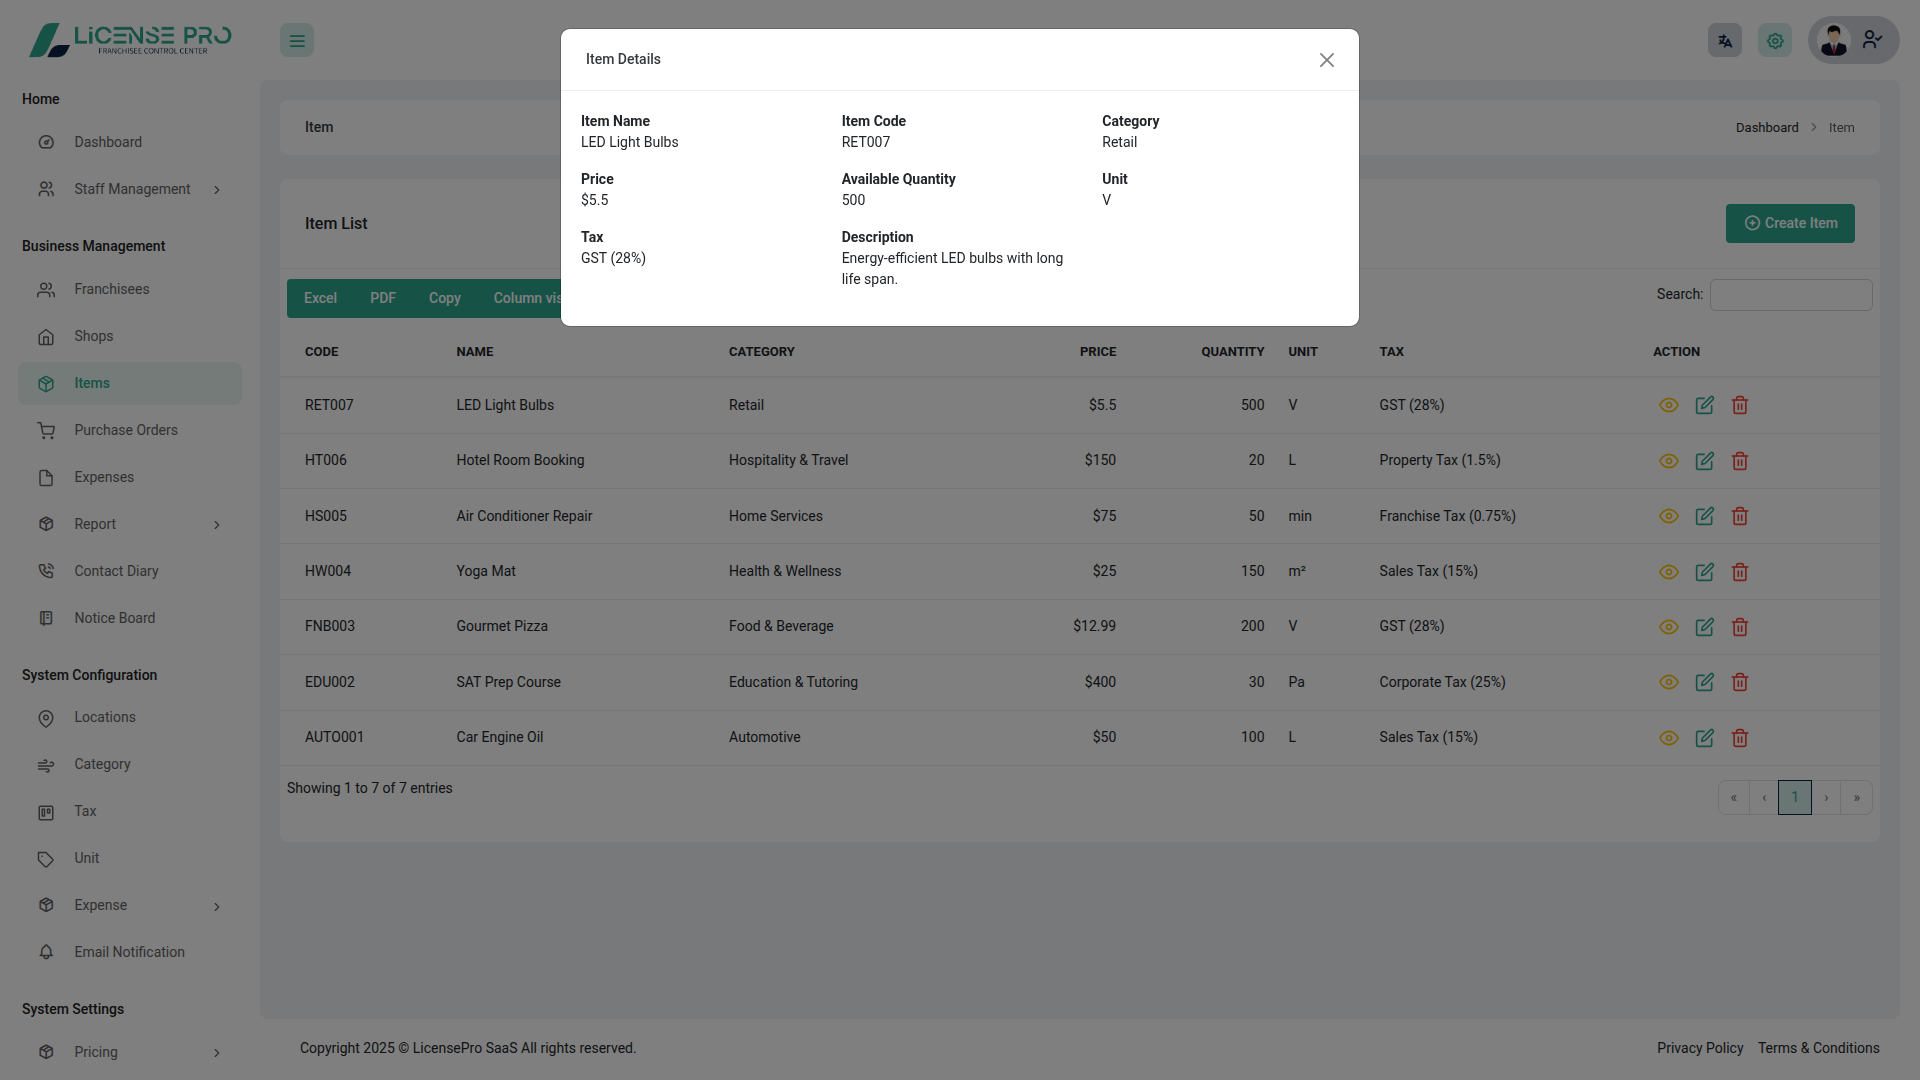Delete the SAT Prep Course item
Screen dimensions: 1920x1080
tap(1739, 682)
